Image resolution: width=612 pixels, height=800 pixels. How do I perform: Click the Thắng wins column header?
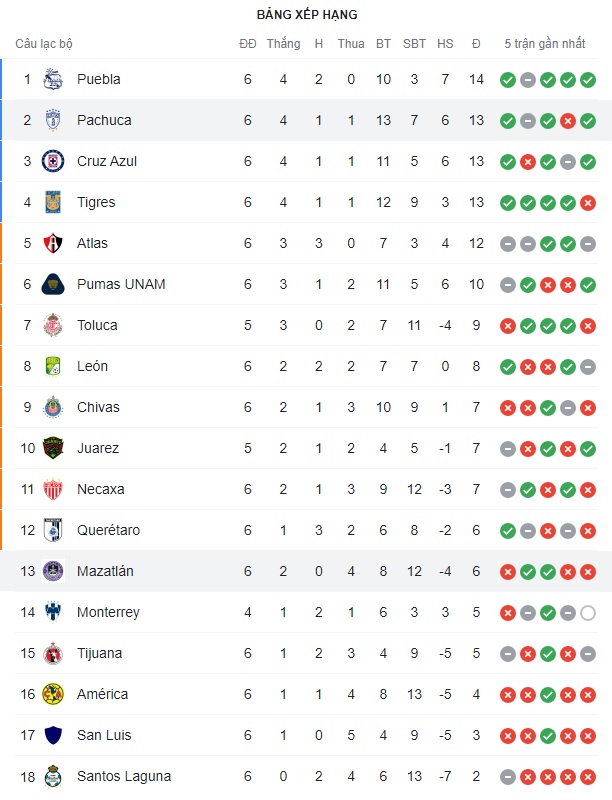tap(284, 44)
